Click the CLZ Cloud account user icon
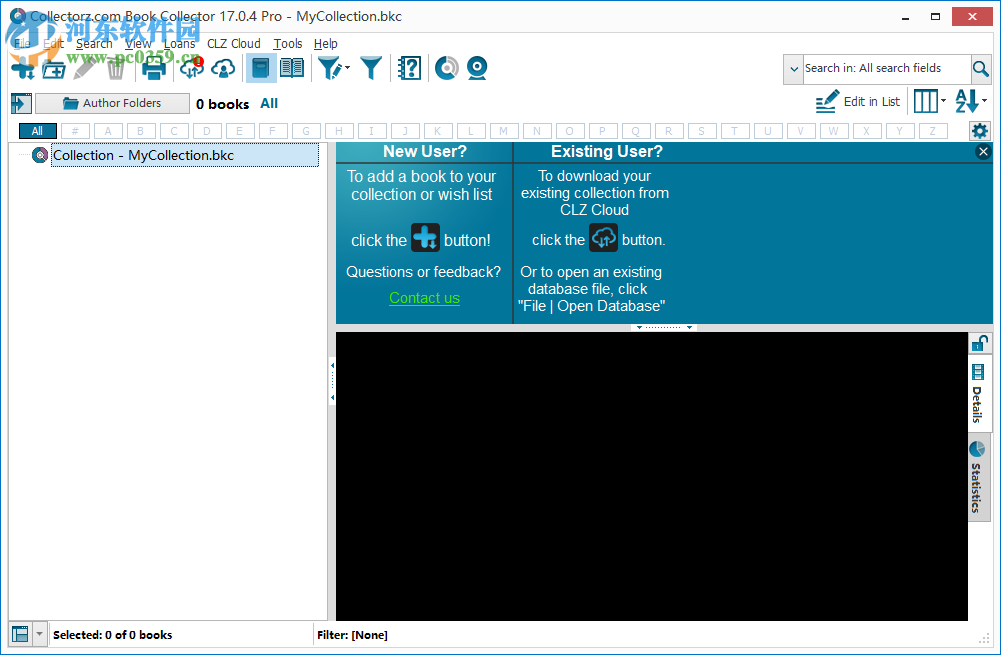Screen dimensions: 1001x655 [223, 68]
